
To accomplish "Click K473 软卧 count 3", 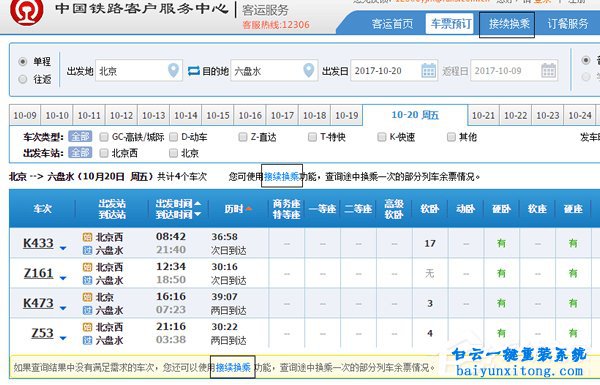I will [x=430, y=303].
